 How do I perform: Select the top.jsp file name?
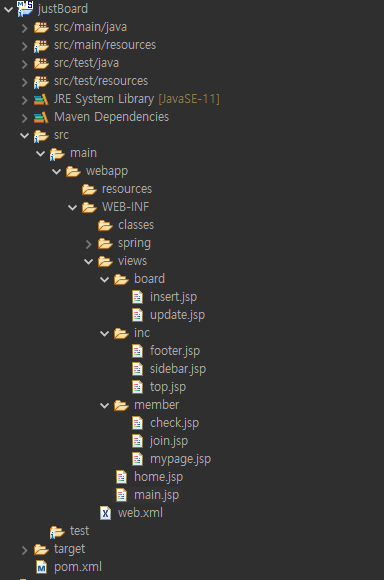coord(168,387)
